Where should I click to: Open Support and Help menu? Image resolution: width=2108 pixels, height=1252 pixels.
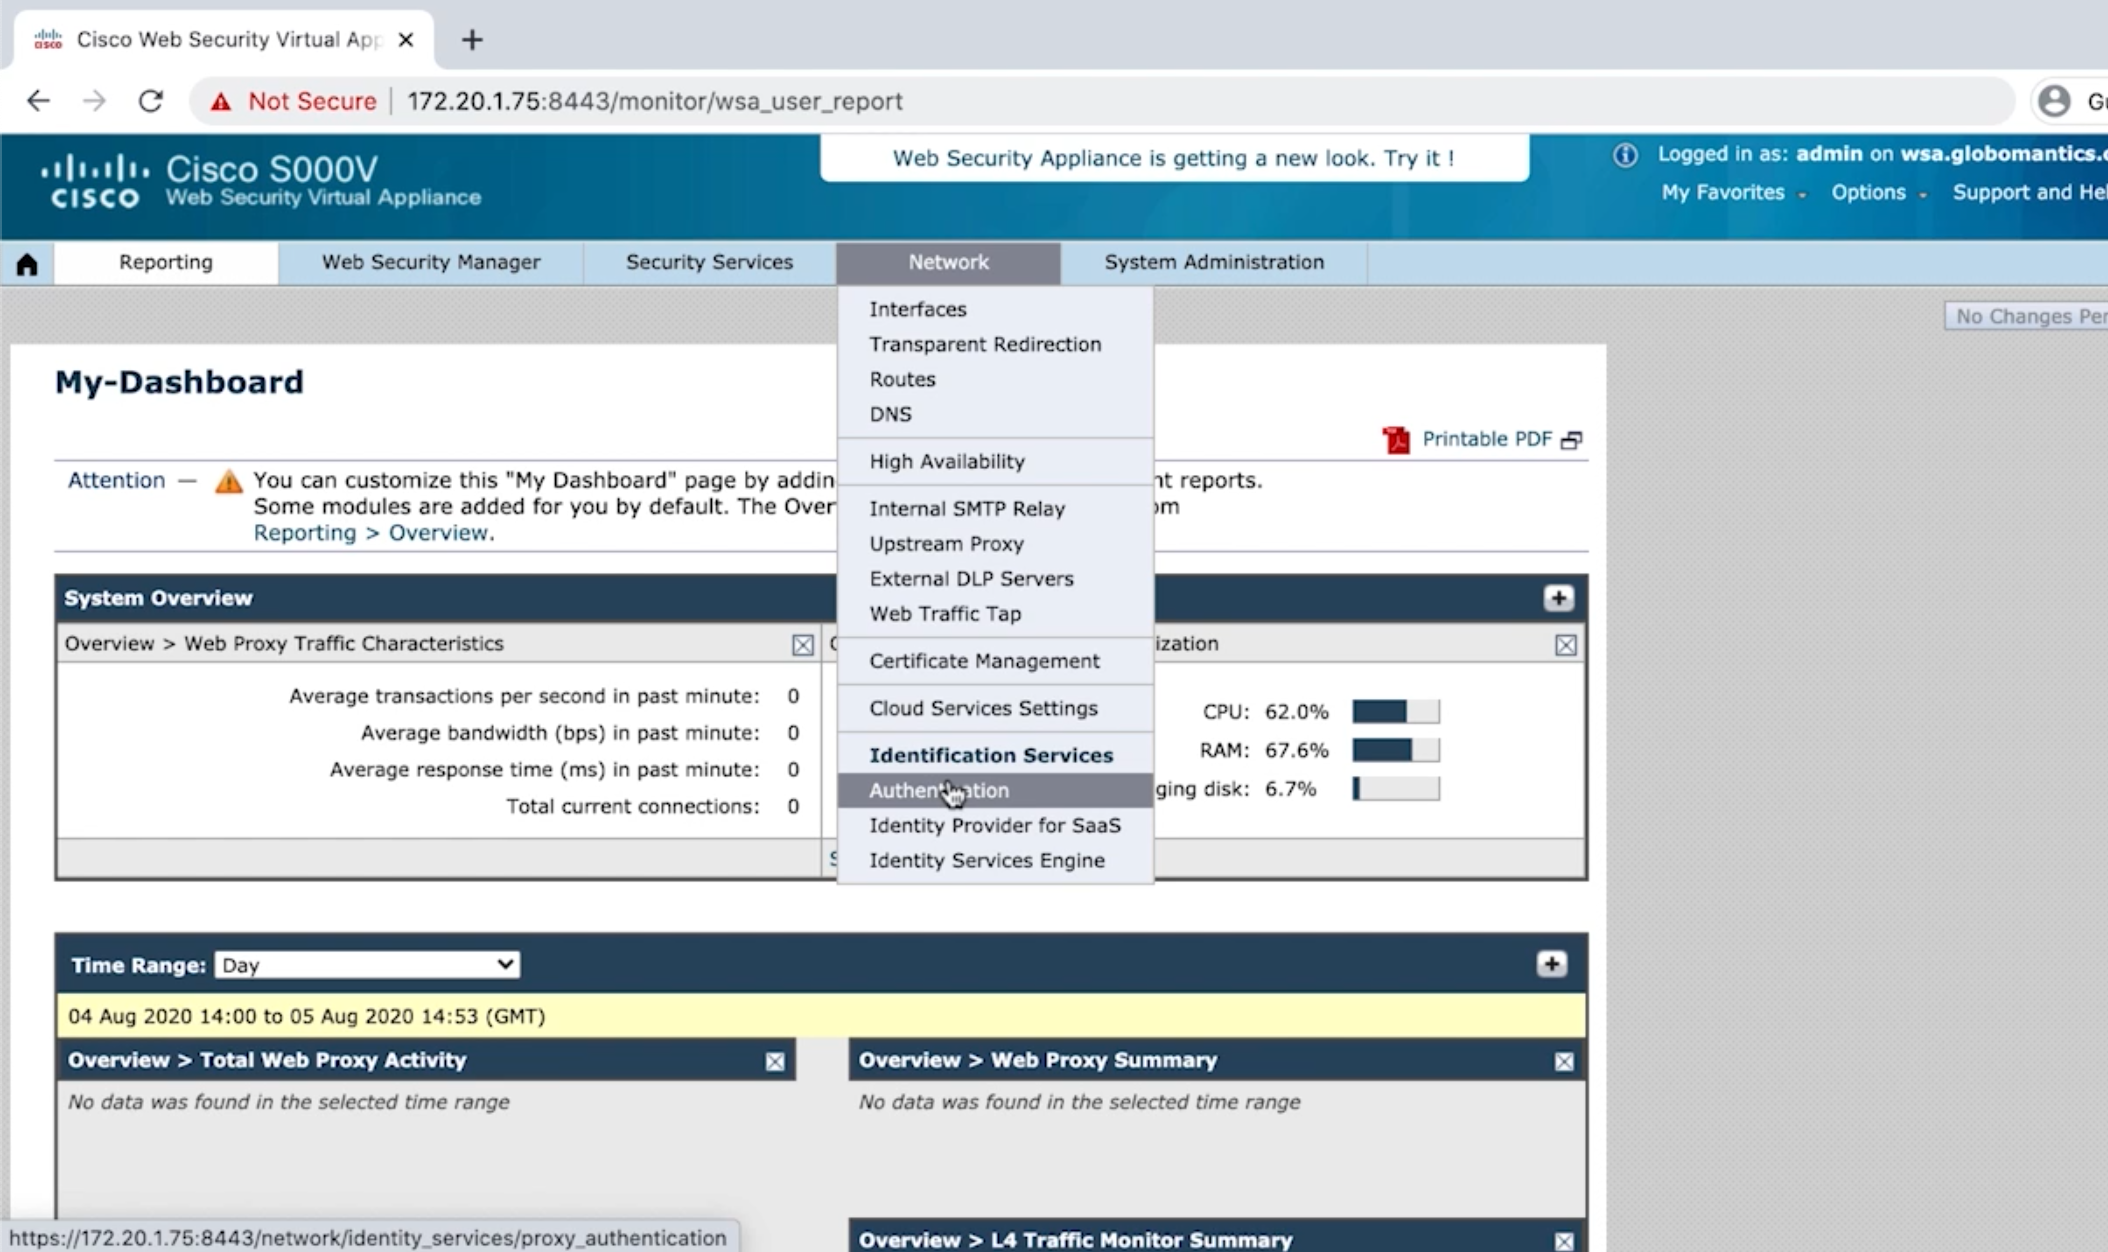click(x=2030, y=193)
